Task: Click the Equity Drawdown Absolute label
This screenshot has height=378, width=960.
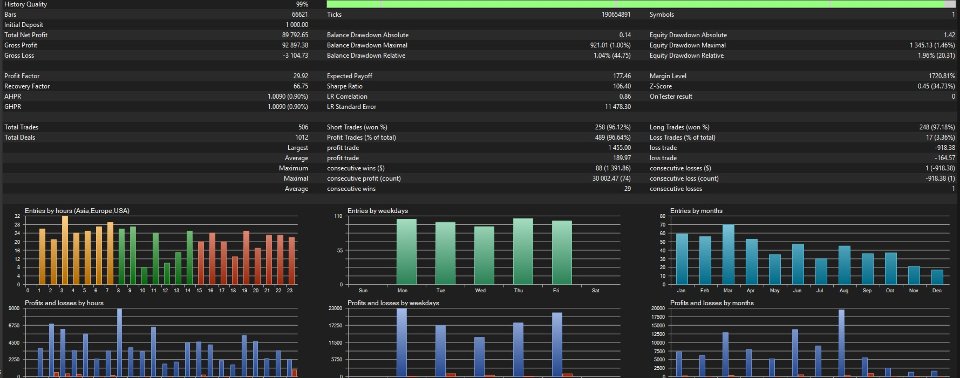Action: tap(688, 35)
